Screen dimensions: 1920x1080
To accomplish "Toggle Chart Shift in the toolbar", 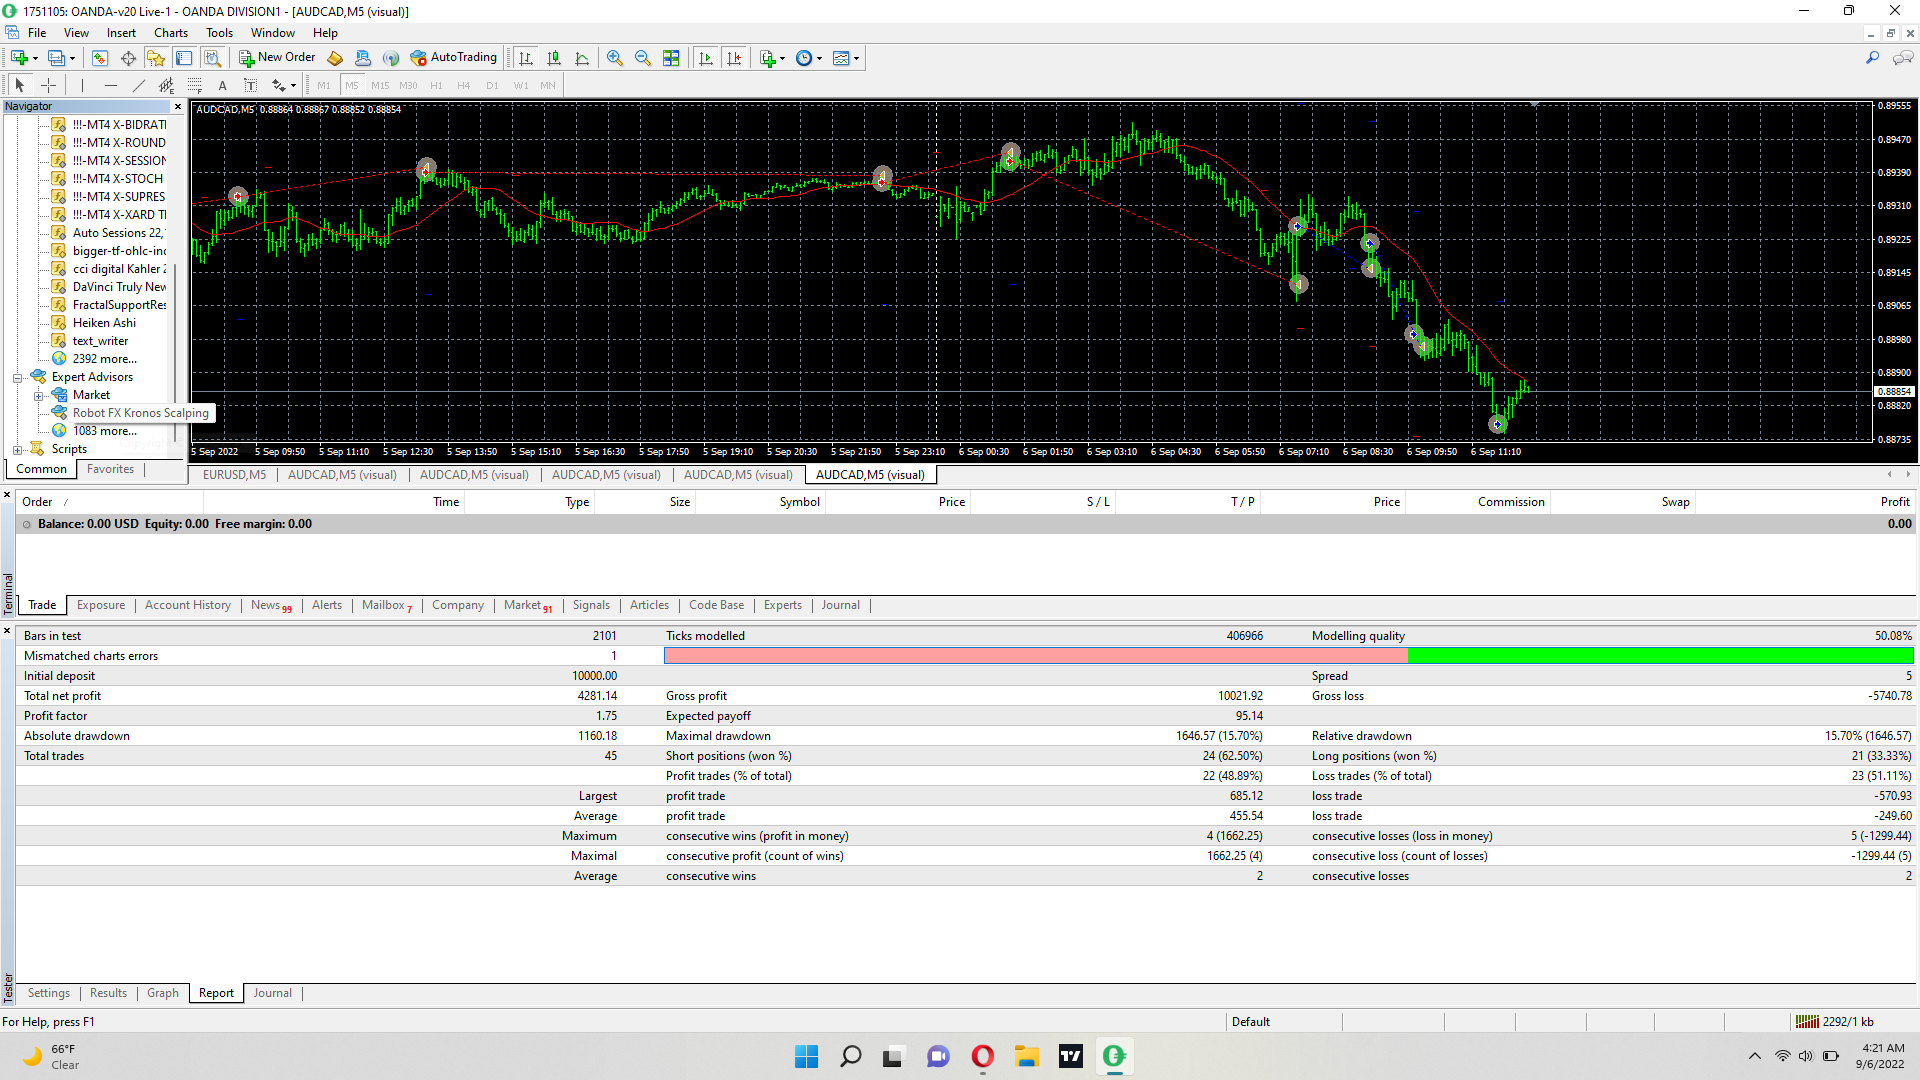I will click(734, 58).
